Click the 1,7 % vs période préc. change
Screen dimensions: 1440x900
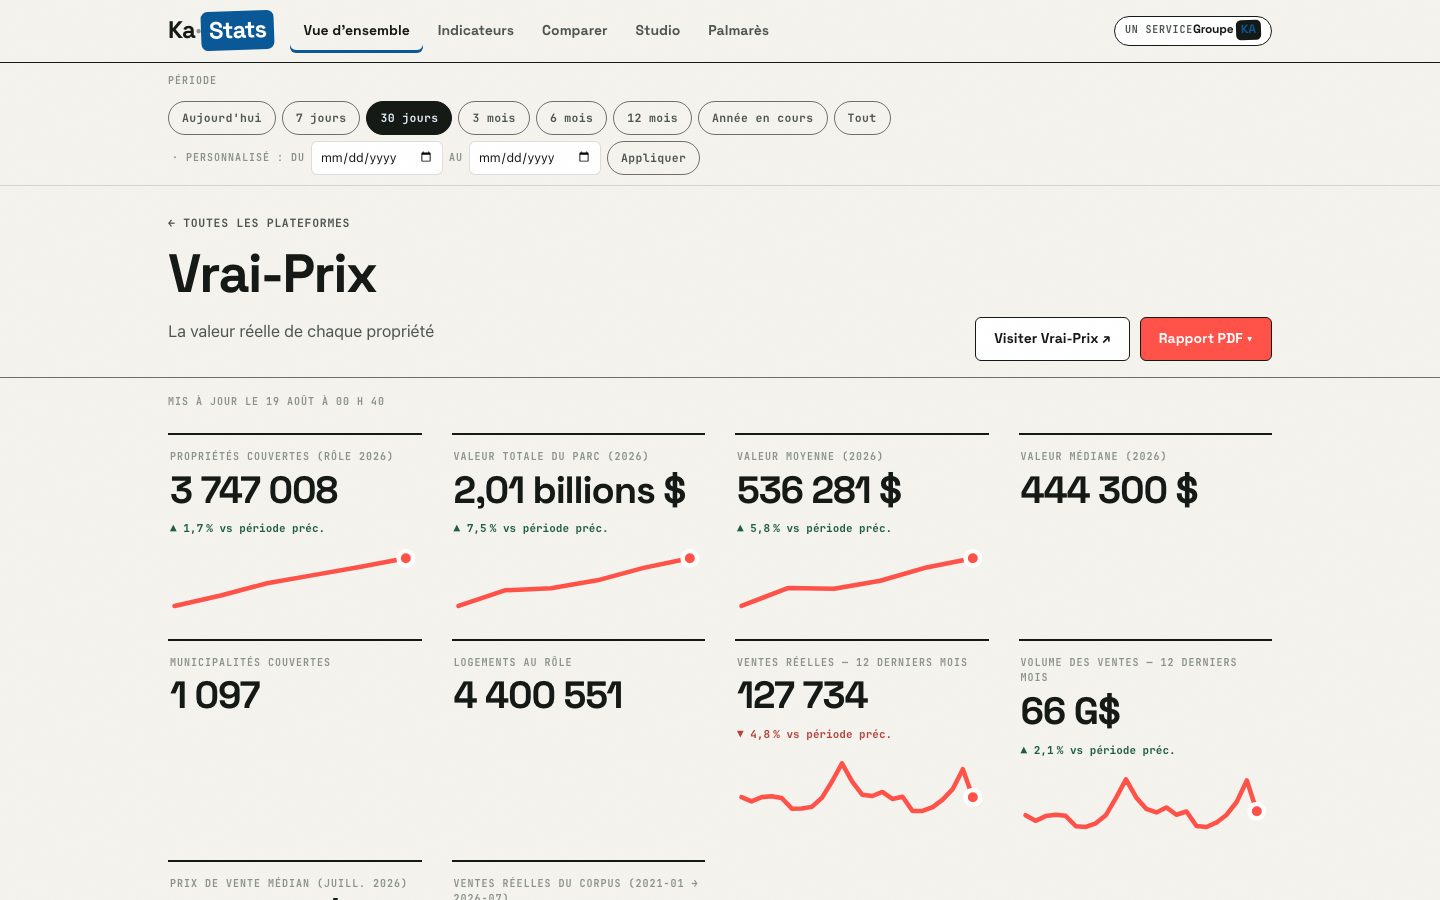(247, 528)
